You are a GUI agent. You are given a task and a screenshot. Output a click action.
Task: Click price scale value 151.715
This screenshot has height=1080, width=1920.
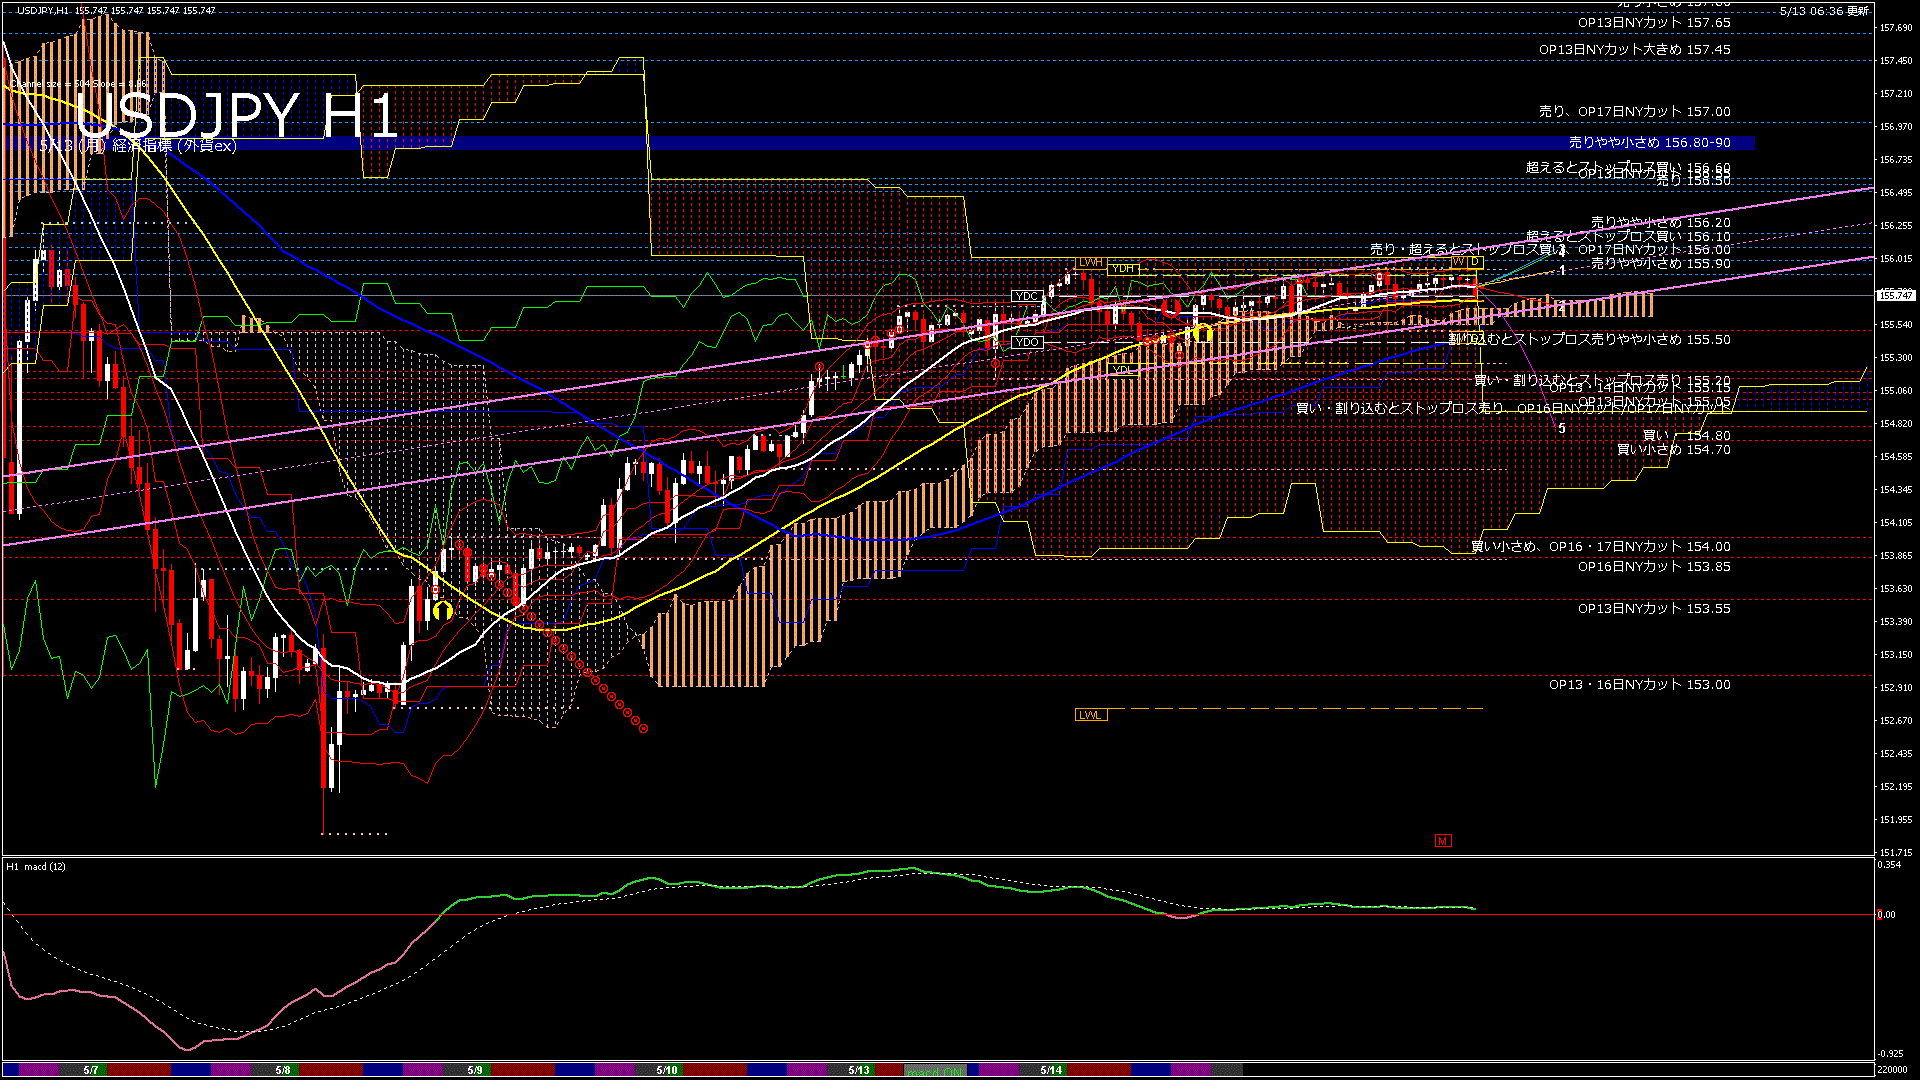pyautogui.click(x=1896, y=853)
